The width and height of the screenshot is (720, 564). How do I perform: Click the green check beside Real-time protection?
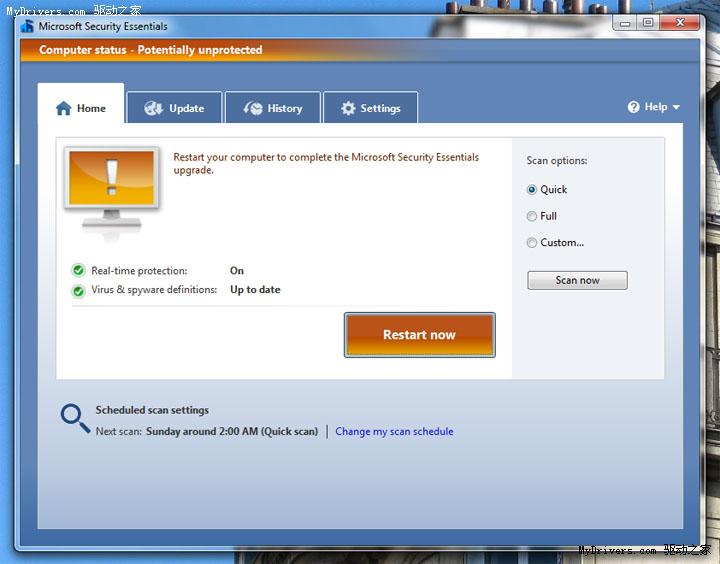[79, 271]
